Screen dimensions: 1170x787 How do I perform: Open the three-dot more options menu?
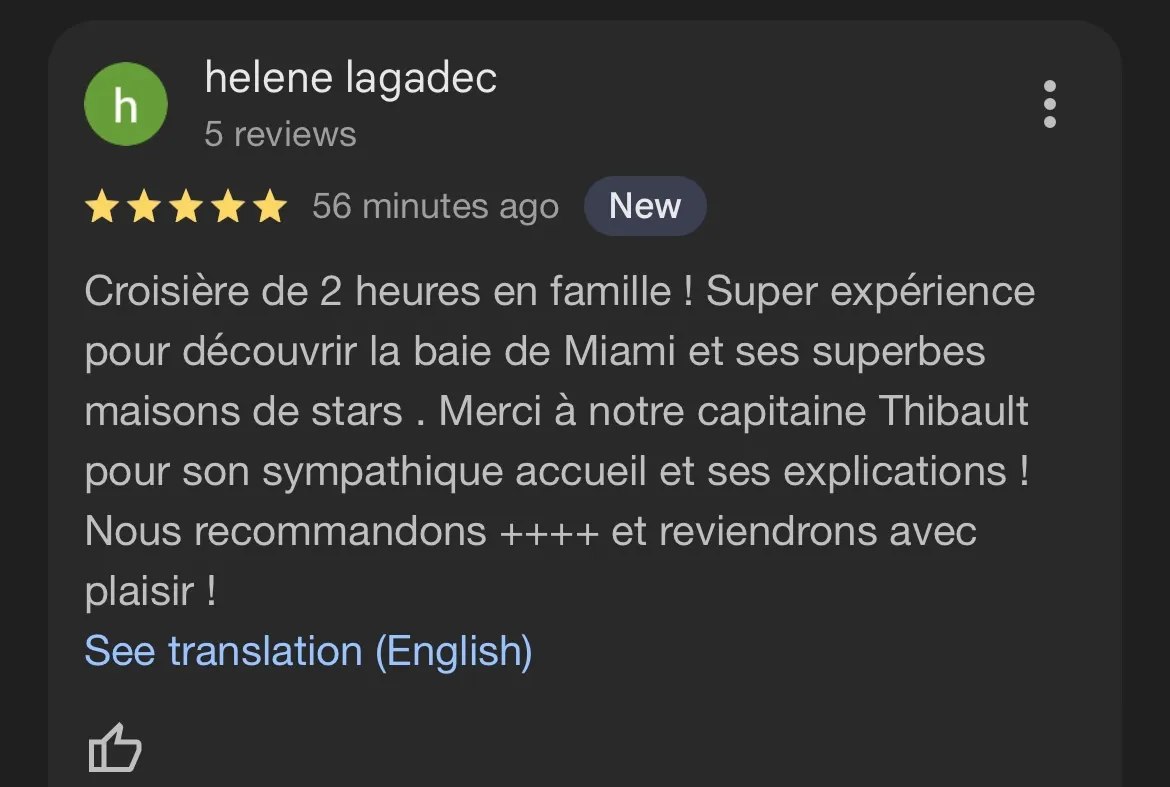coord(1049,105)
